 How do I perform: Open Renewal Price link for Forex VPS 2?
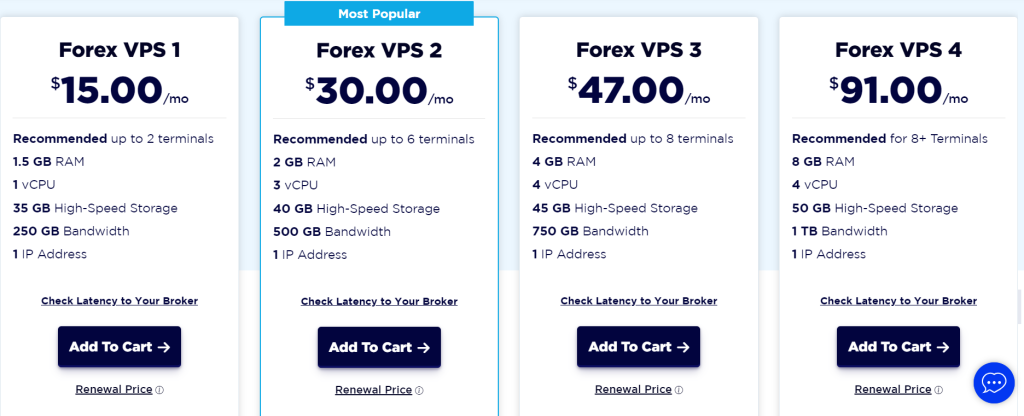pos(373,391)
